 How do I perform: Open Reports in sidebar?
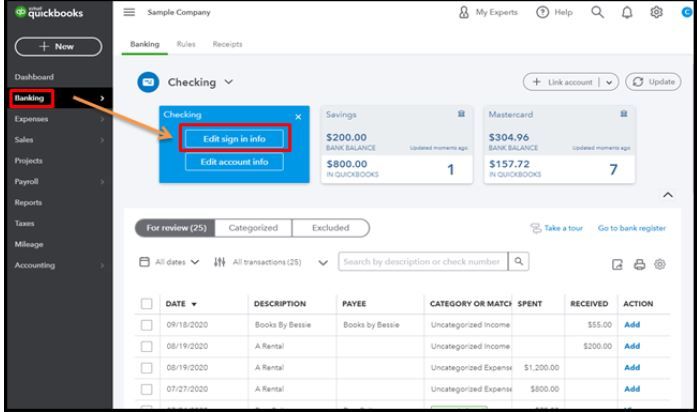[x=28, y=202]
